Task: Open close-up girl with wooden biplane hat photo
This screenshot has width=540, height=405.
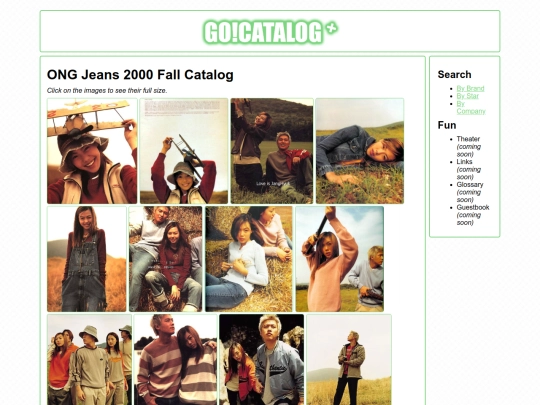Action: [92, 151]
